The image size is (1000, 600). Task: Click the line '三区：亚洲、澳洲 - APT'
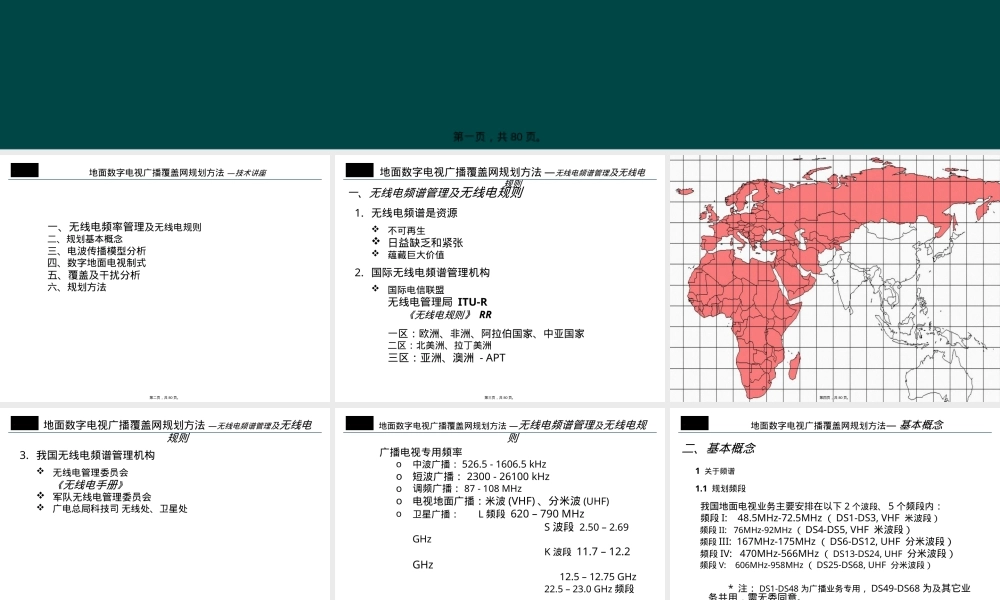point(446,358)
